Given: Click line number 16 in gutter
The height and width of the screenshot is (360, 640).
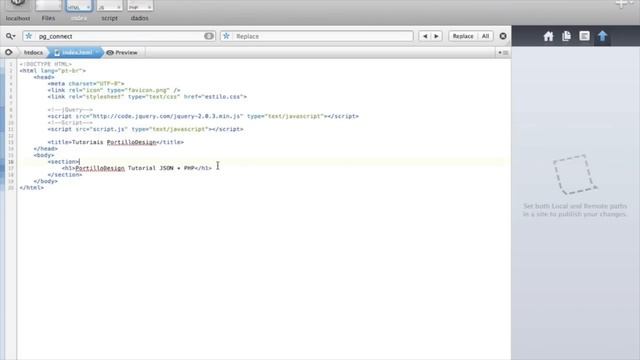Looking at the screenshot, I should (11, 162).
